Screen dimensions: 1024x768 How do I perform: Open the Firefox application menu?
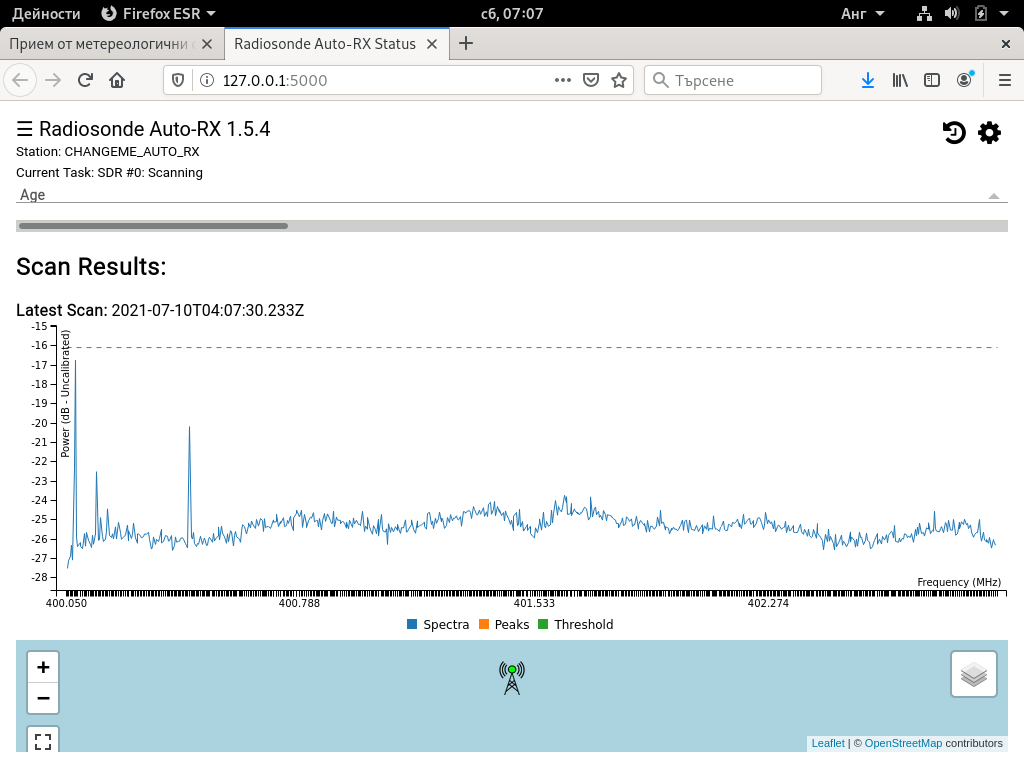(x=1005, y=80)
